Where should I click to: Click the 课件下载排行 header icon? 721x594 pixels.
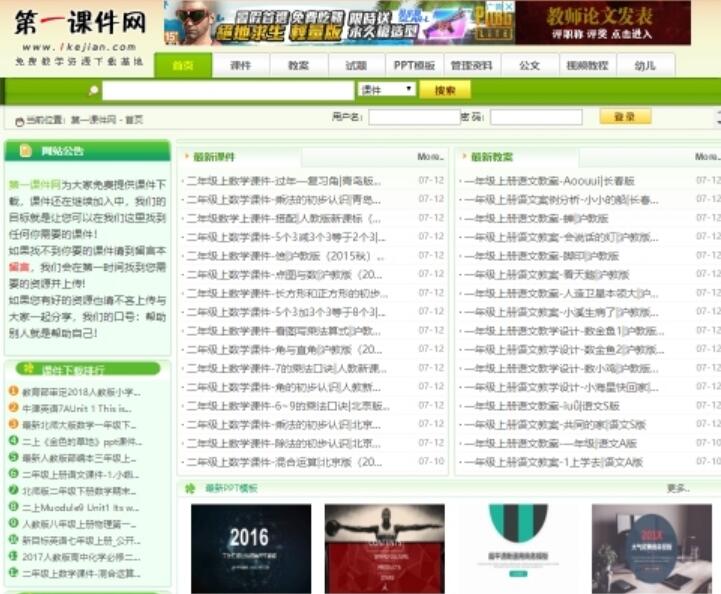[27, 369]
